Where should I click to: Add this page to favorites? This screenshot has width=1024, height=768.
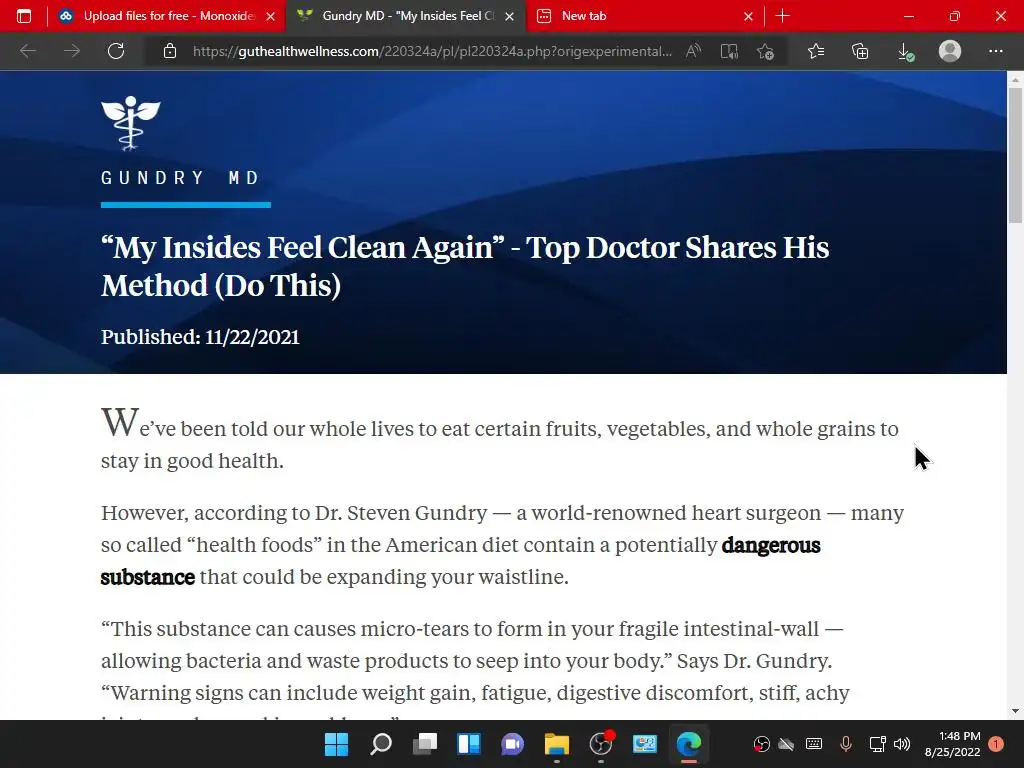(x=765, y=51)
